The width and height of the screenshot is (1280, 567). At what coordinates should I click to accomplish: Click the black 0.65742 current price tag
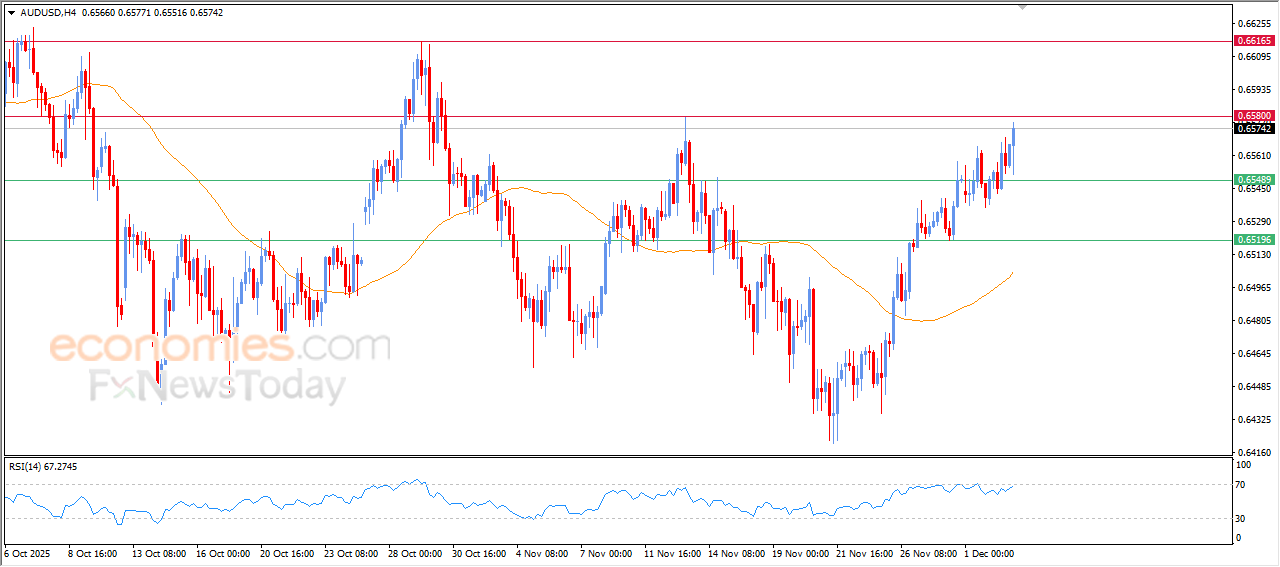1254,129
